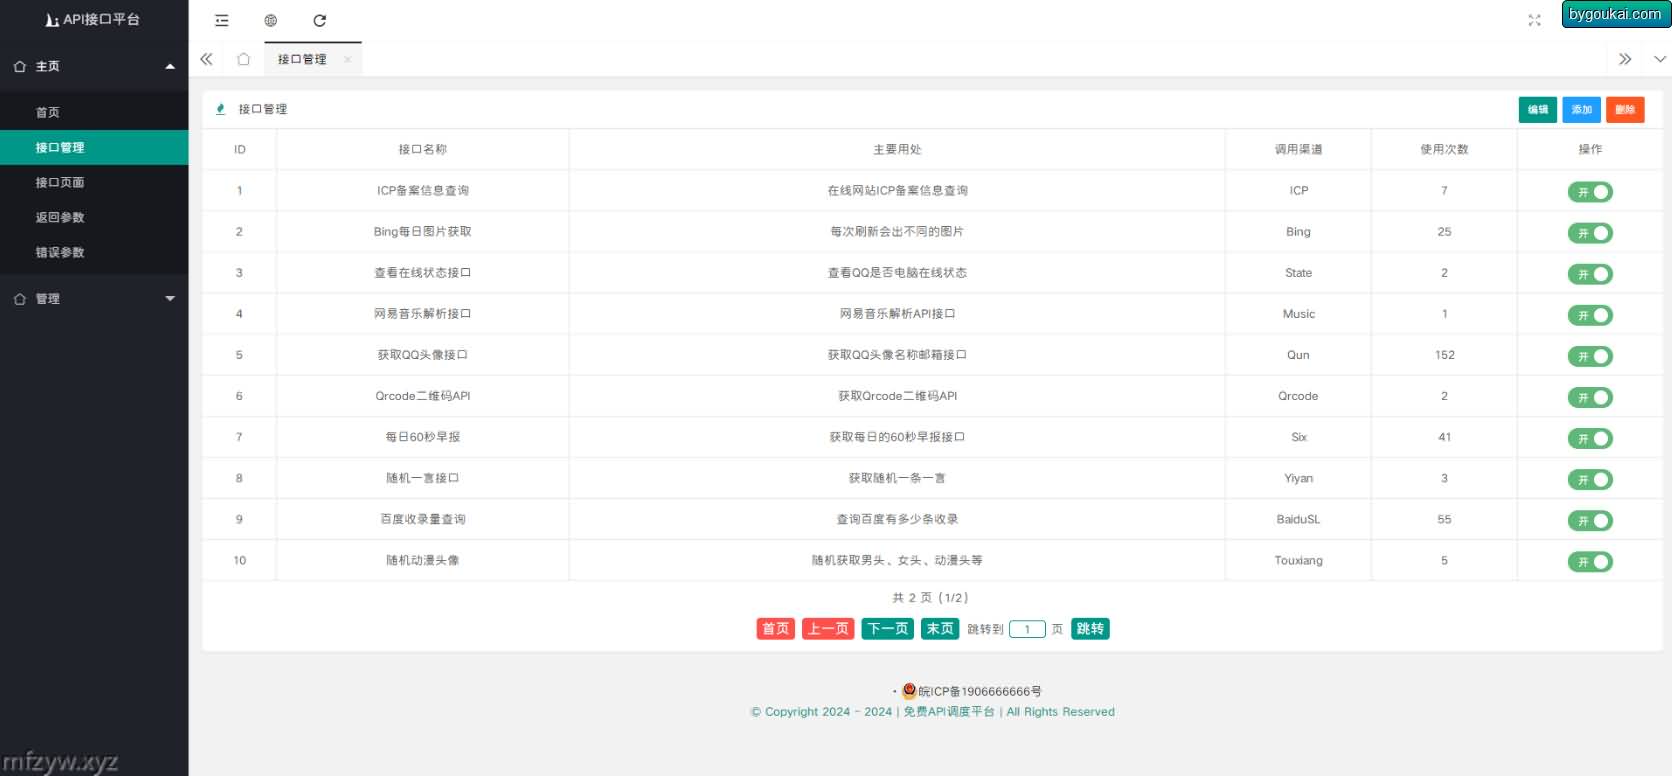This screenshot has width=1672, height=776.
Task: Turn off the 随机动漫头像 switch
Action: click(1589, 562)
